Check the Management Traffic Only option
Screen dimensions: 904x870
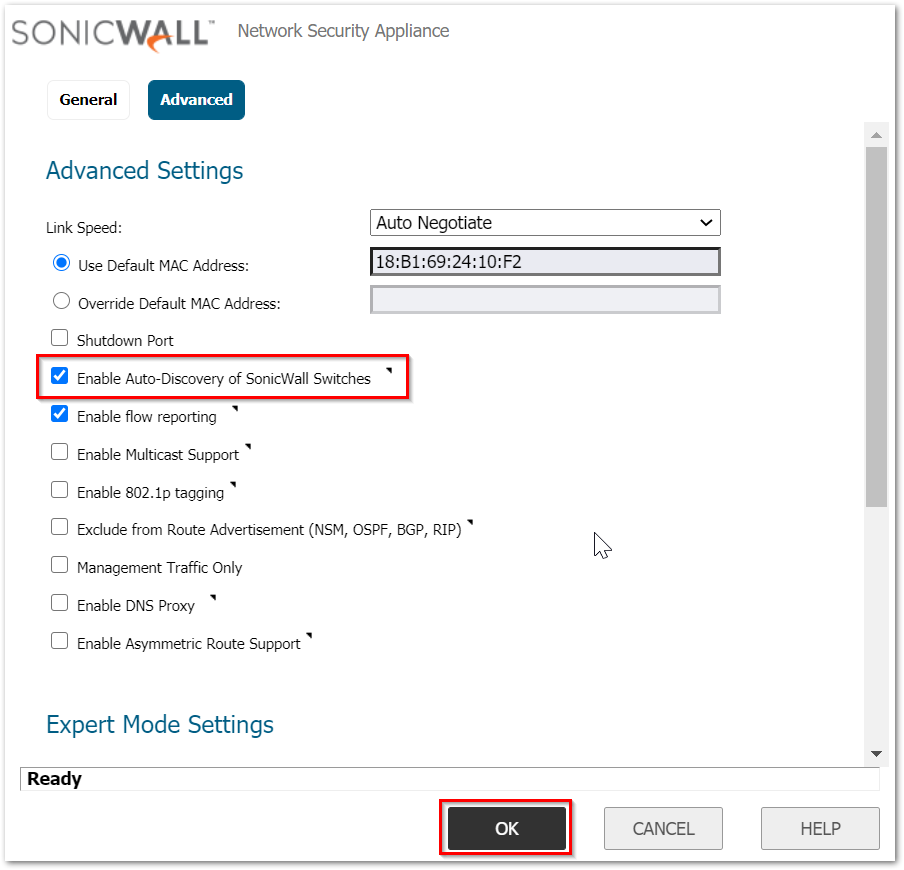click(x=60, y=566)
